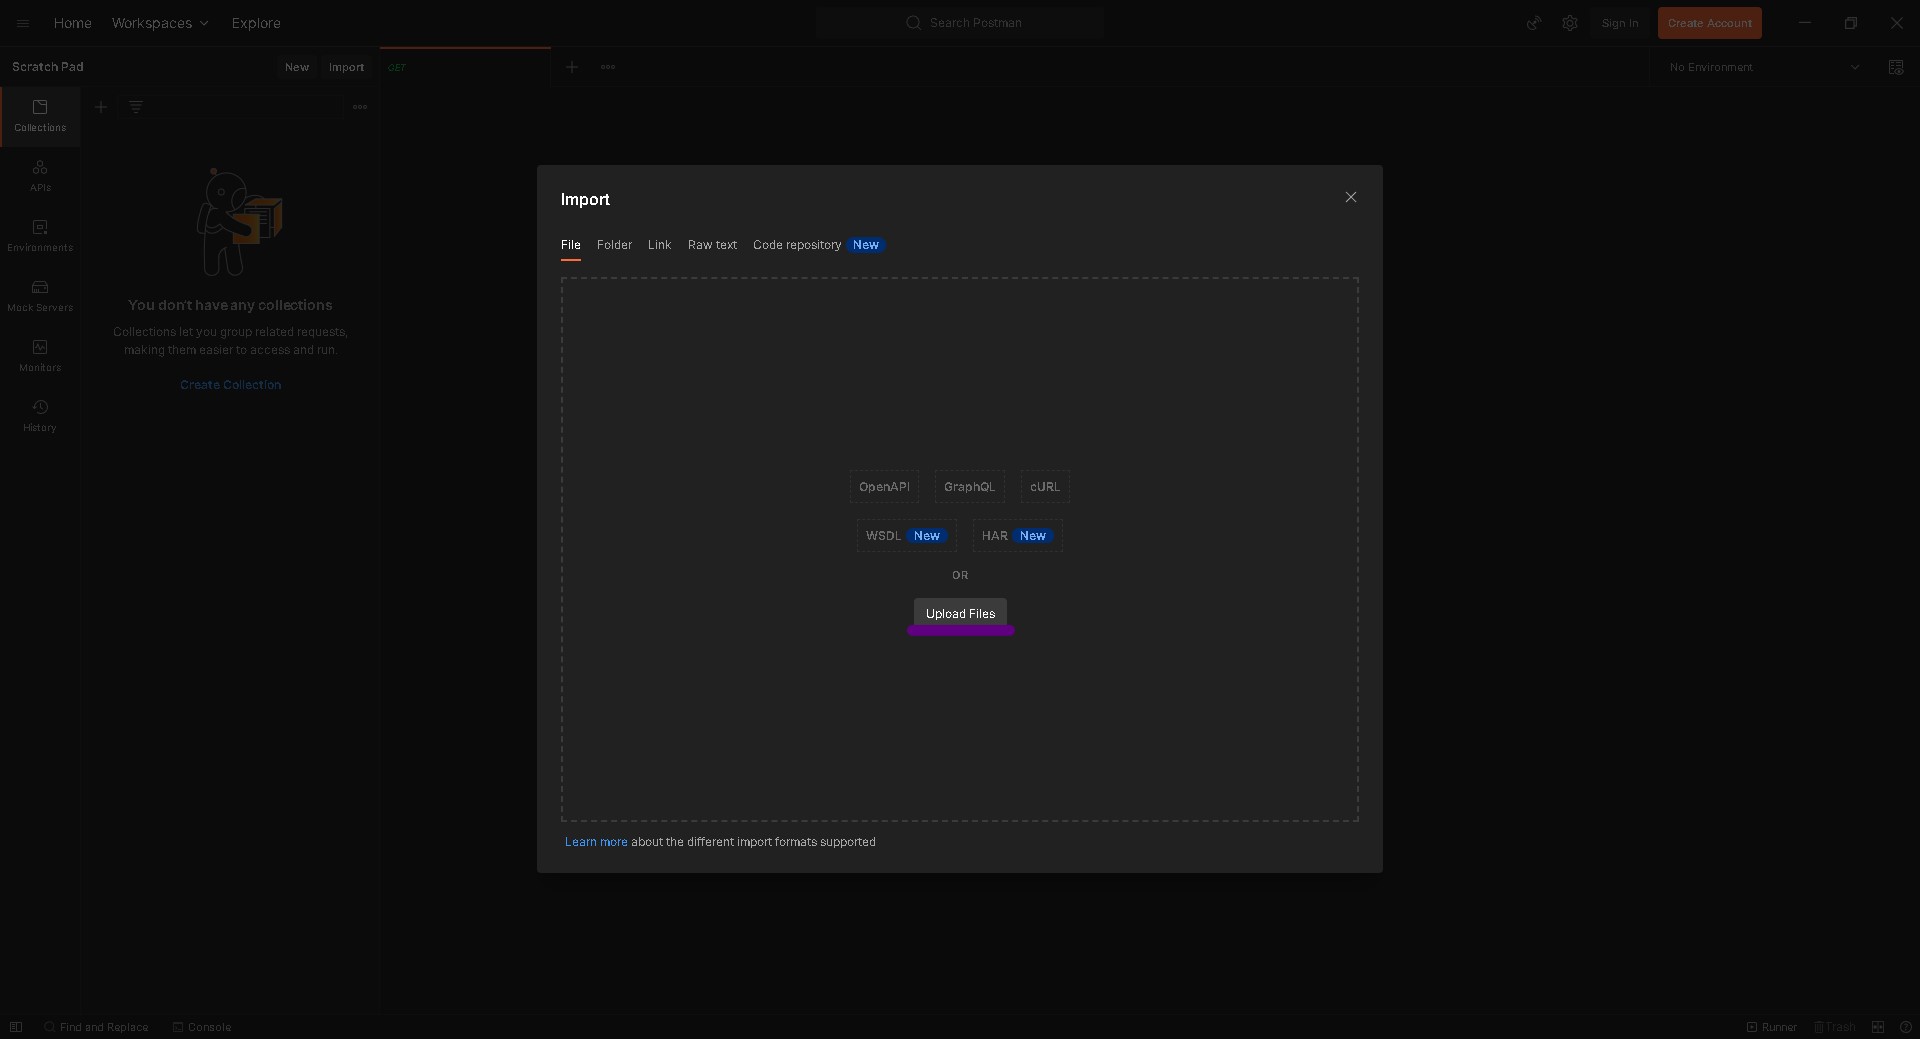Screen dimensions: 1920x1039
Task: Click the New button in Scratch Pad
Action: pyautogui.click(x=297, y=67)
